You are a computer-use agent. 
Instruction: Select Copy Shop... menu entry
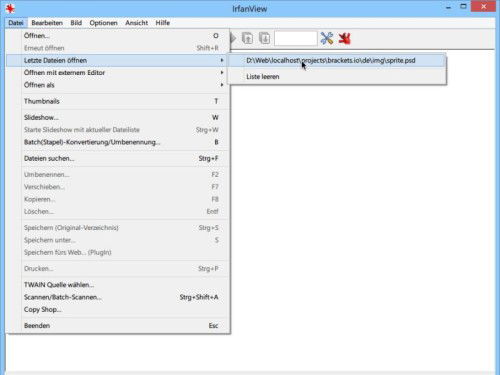pos(118,309)
